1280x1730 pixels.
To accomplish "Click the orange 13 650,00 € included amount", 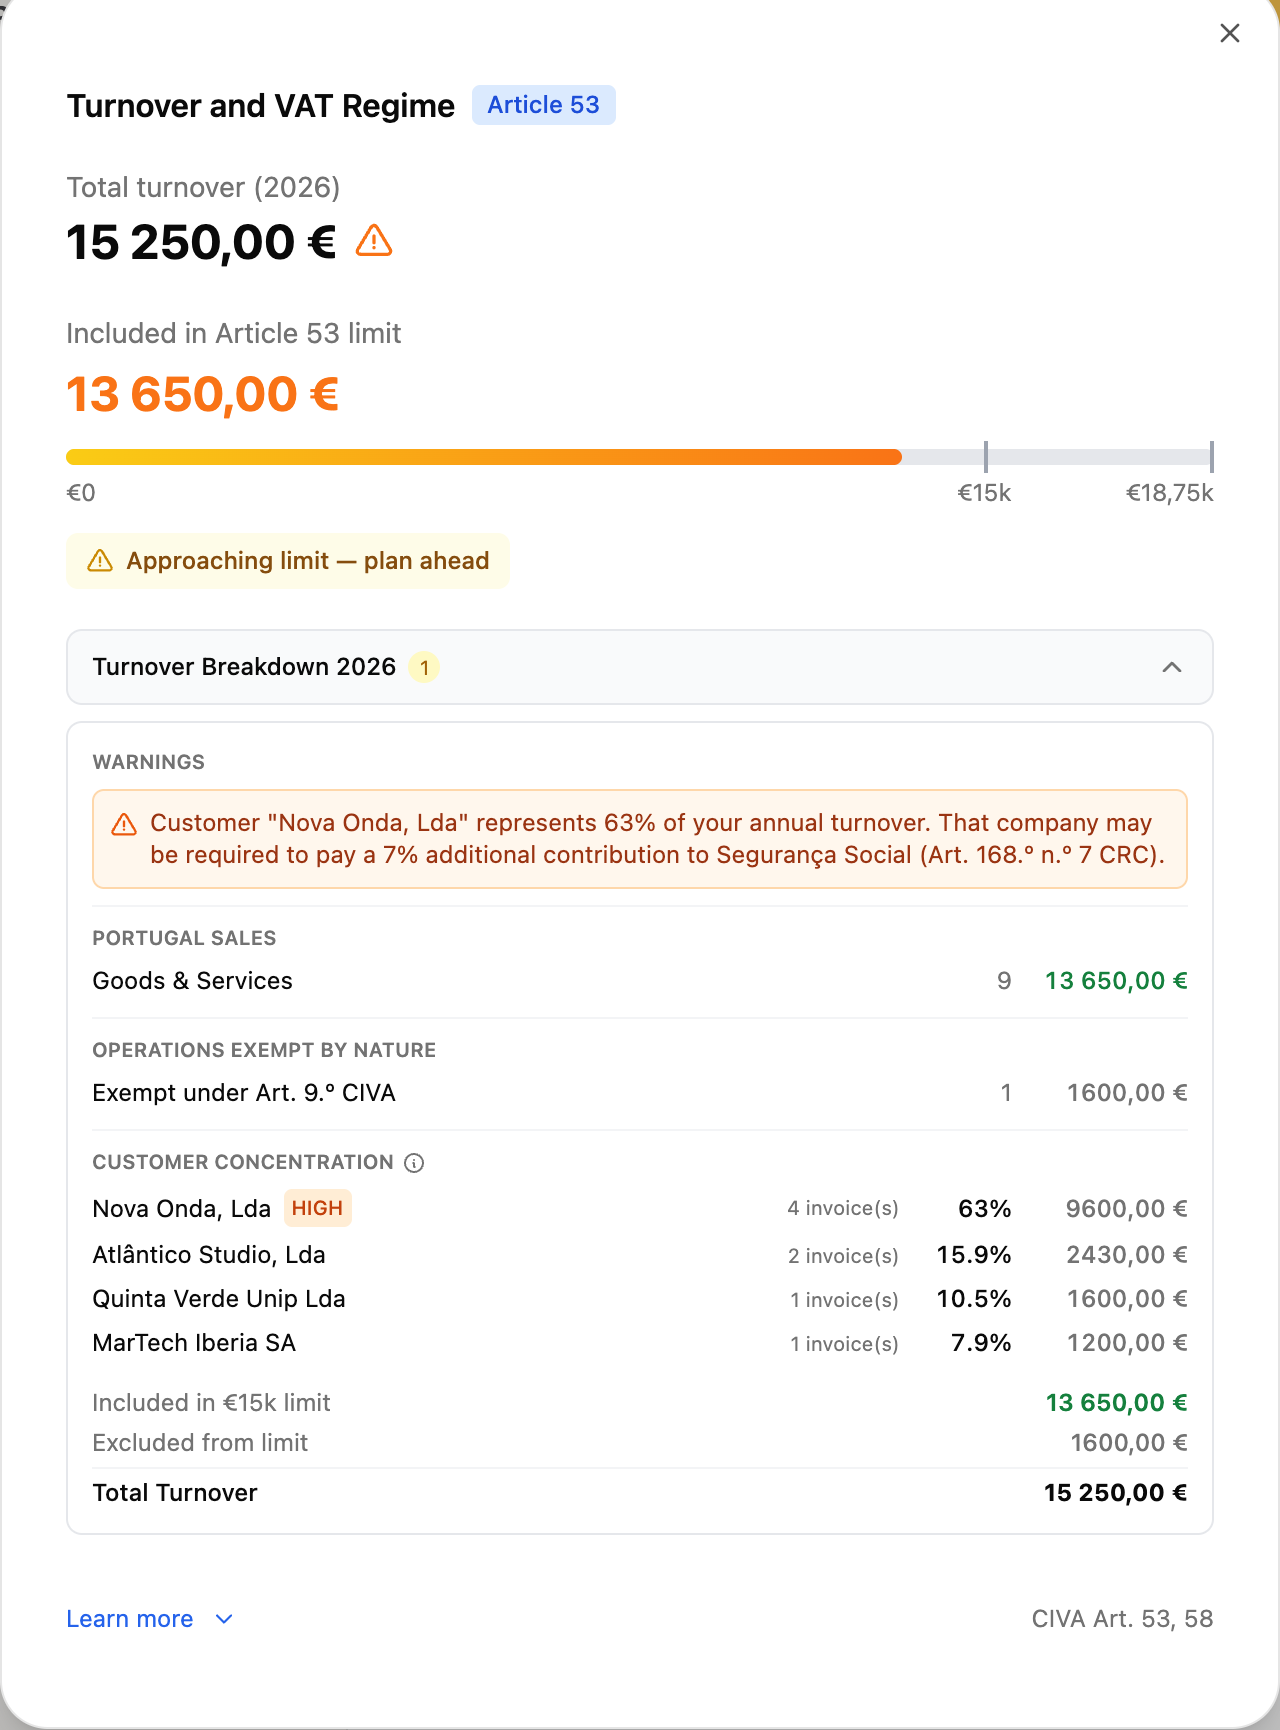I will (203, 394).
